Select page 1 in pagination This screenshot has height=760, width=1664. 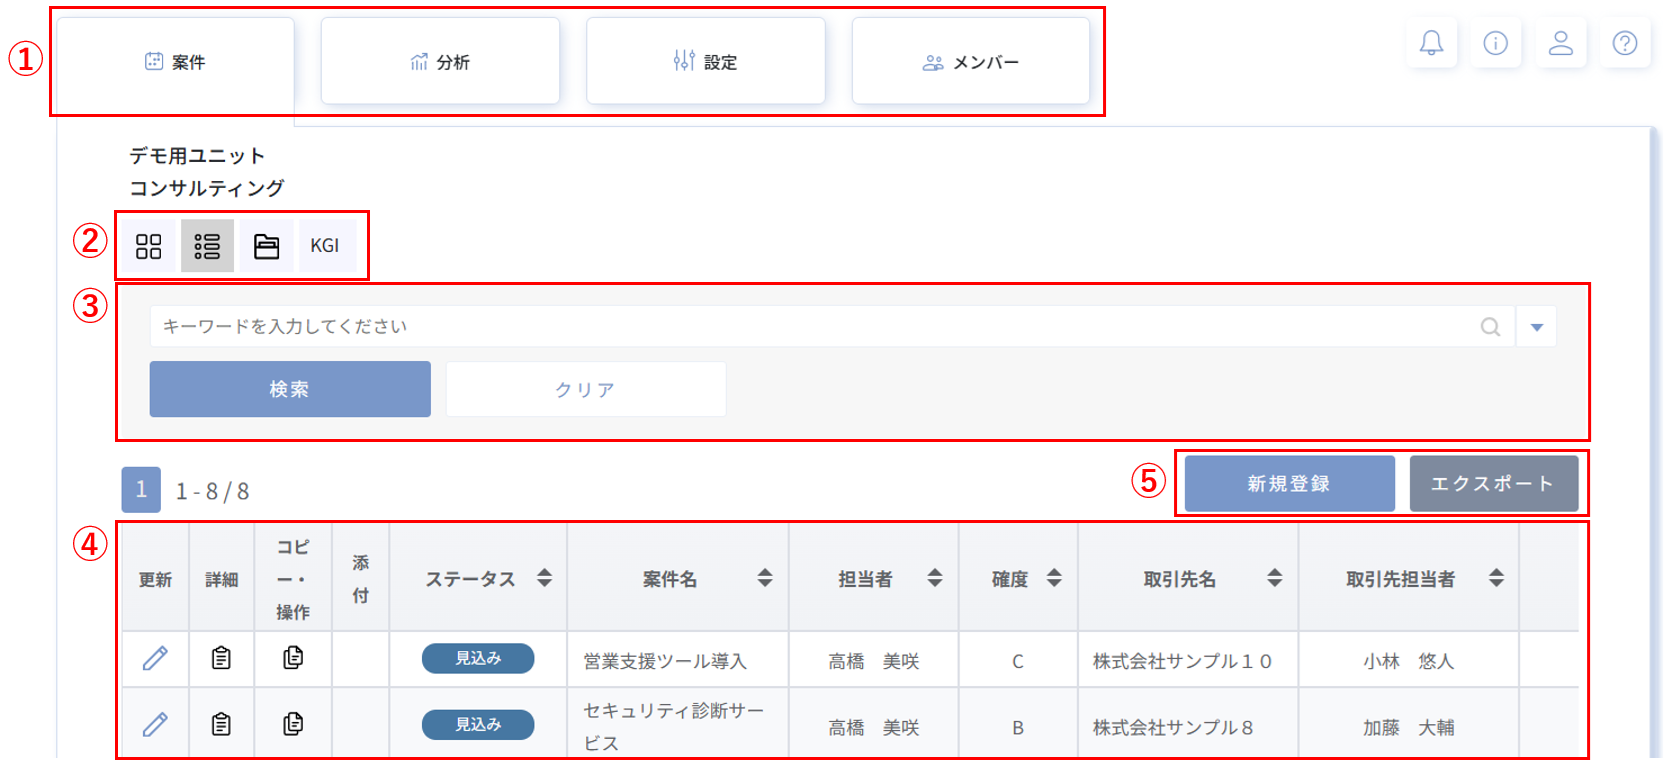[141, 490]
